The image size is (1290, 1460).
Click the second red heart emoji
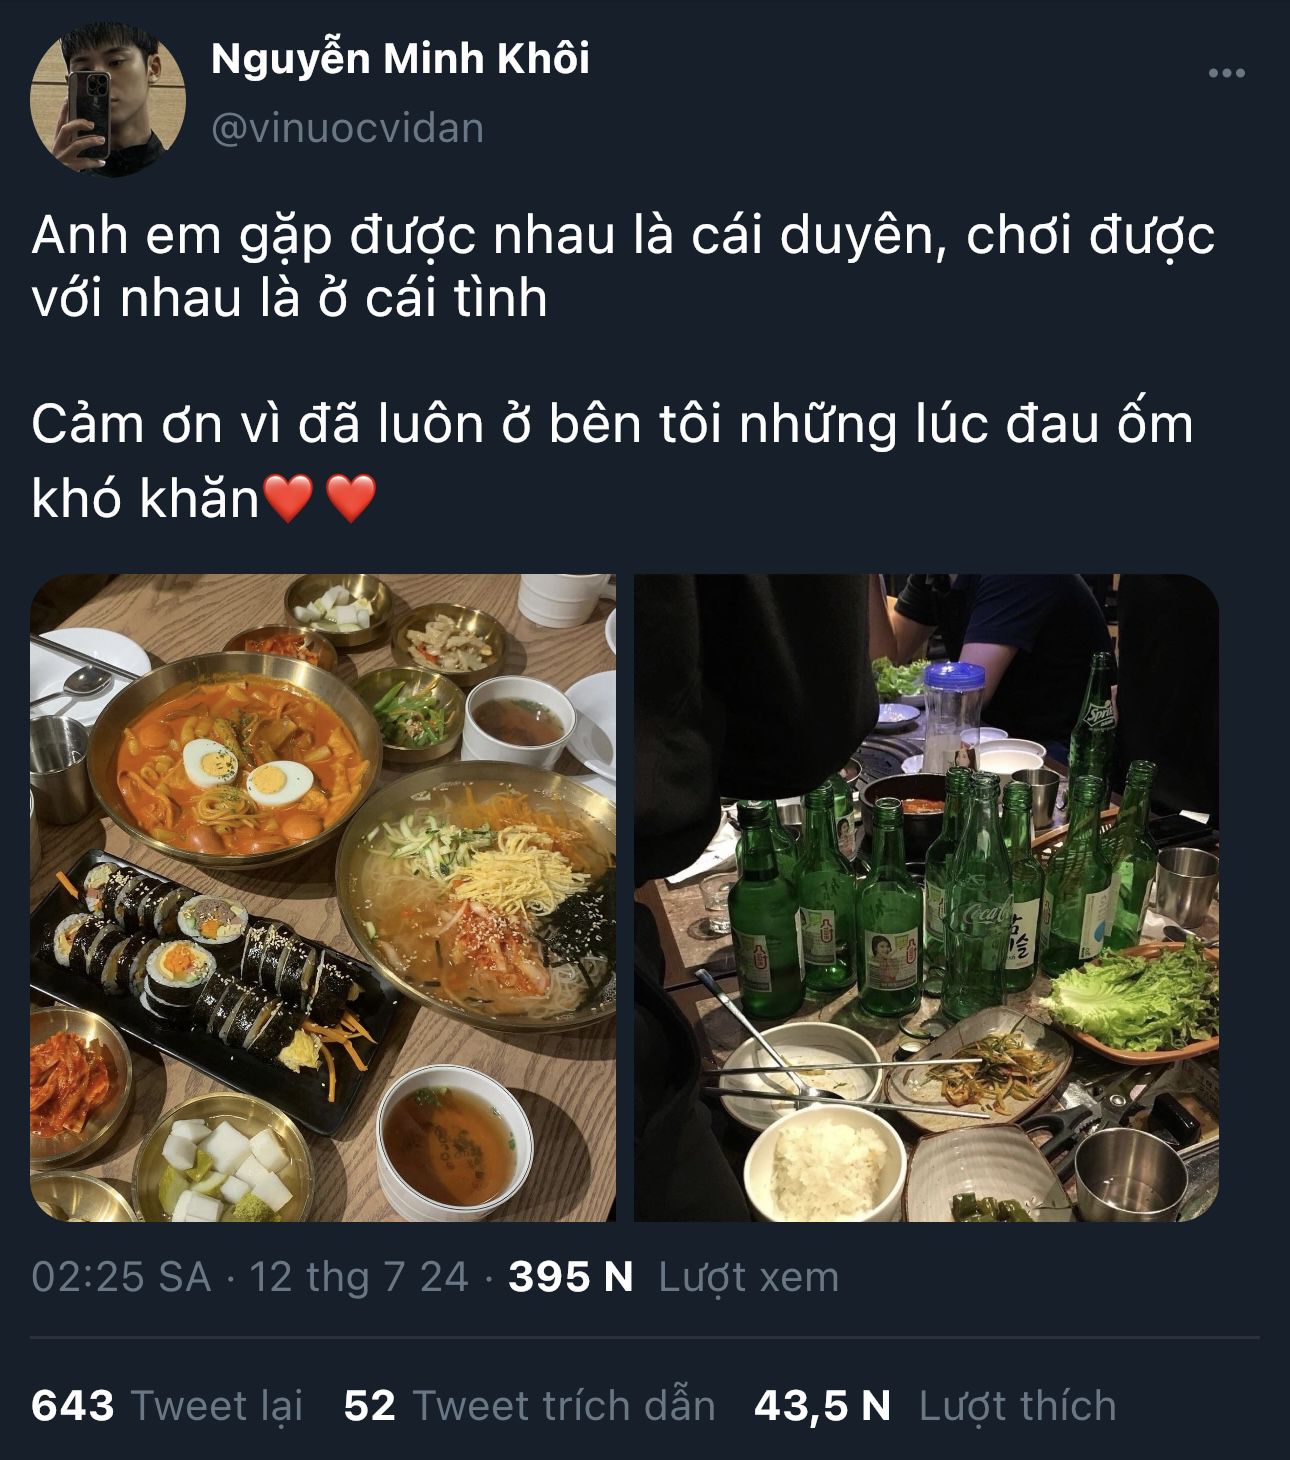[x=351, y=498]
